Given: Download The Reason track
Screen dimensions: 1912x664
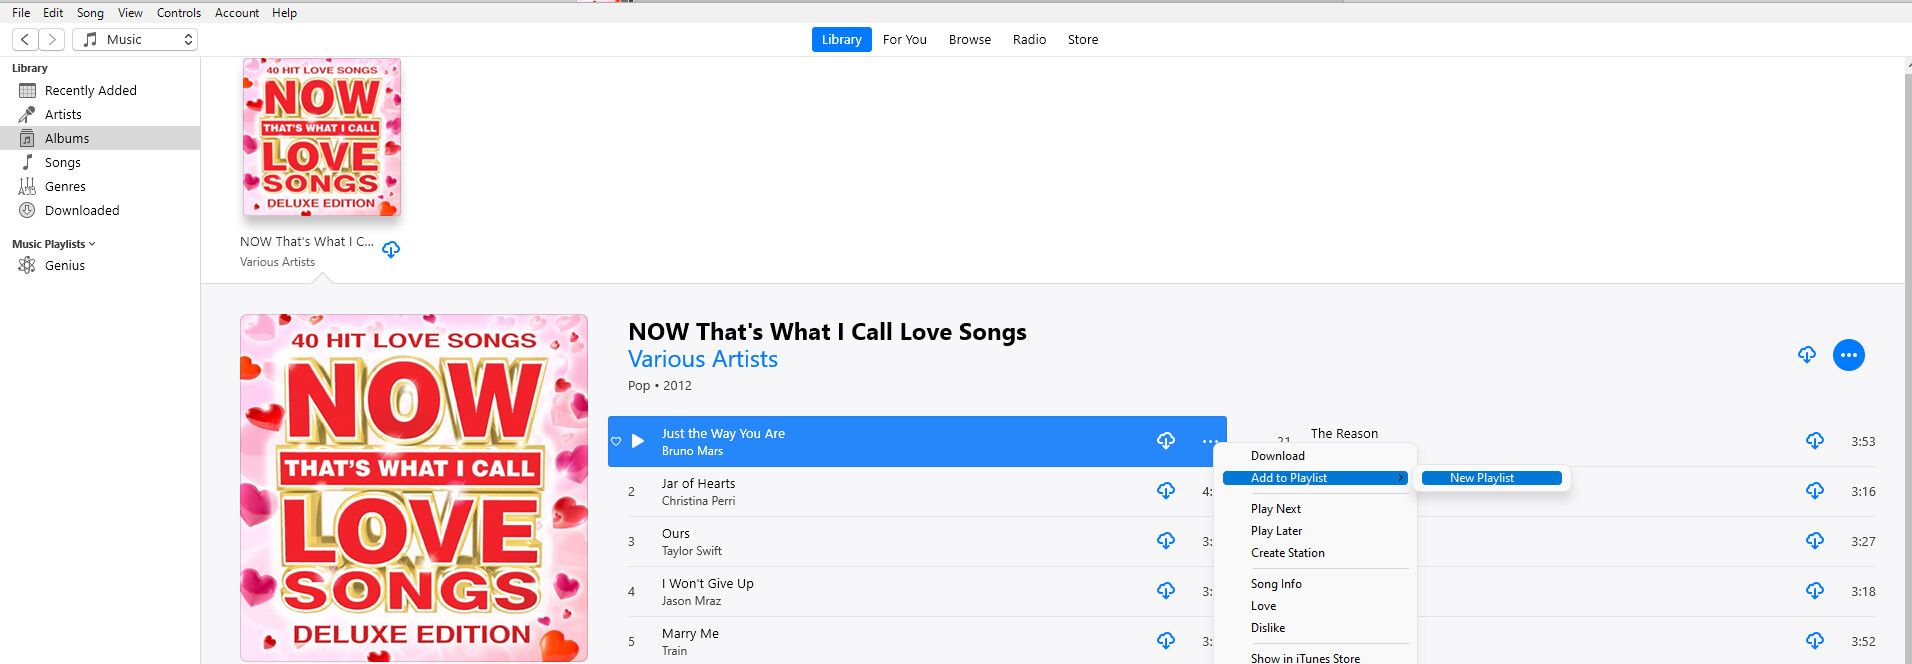Looking at the screenshot, I should [1815, 441].
